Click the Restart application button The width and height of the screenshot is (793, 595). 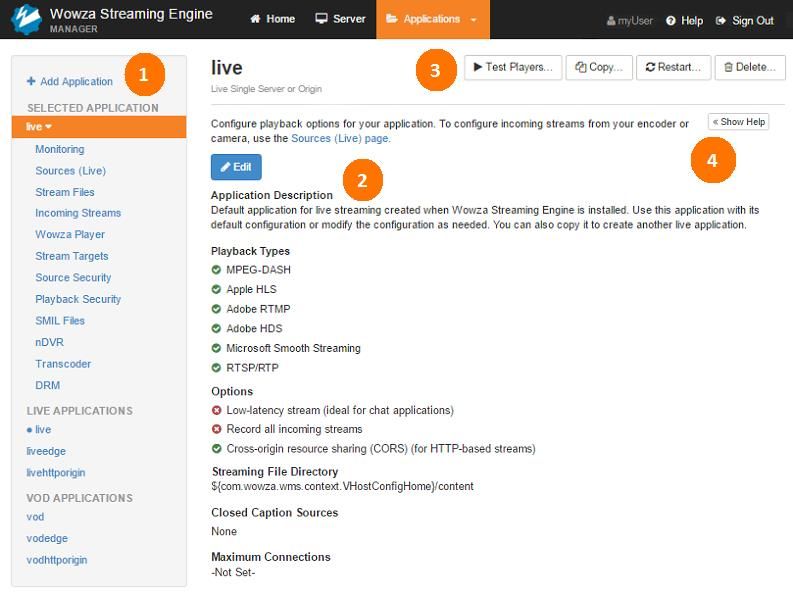tap(673, 67)
